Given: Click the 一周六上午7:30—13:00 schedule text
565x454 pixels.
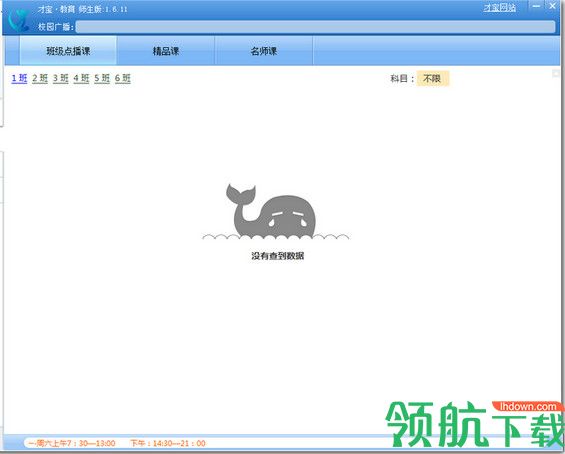Looking at the screenshot, I should (x=72, y=443).
